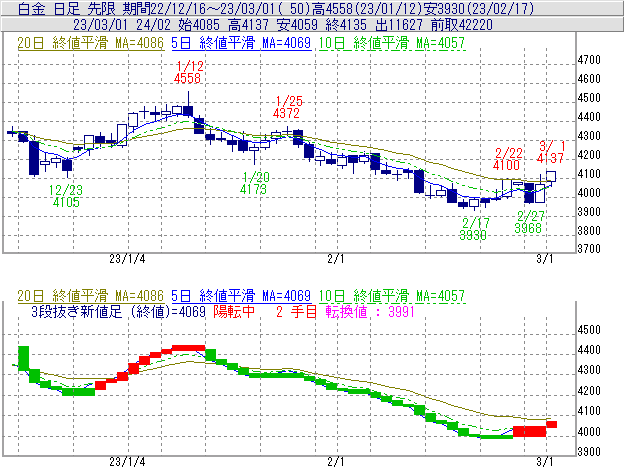Click the 1/20 4173 low label
Image resolution: width=624 pixels, height=475 pixels.
[x=255, y=183]
